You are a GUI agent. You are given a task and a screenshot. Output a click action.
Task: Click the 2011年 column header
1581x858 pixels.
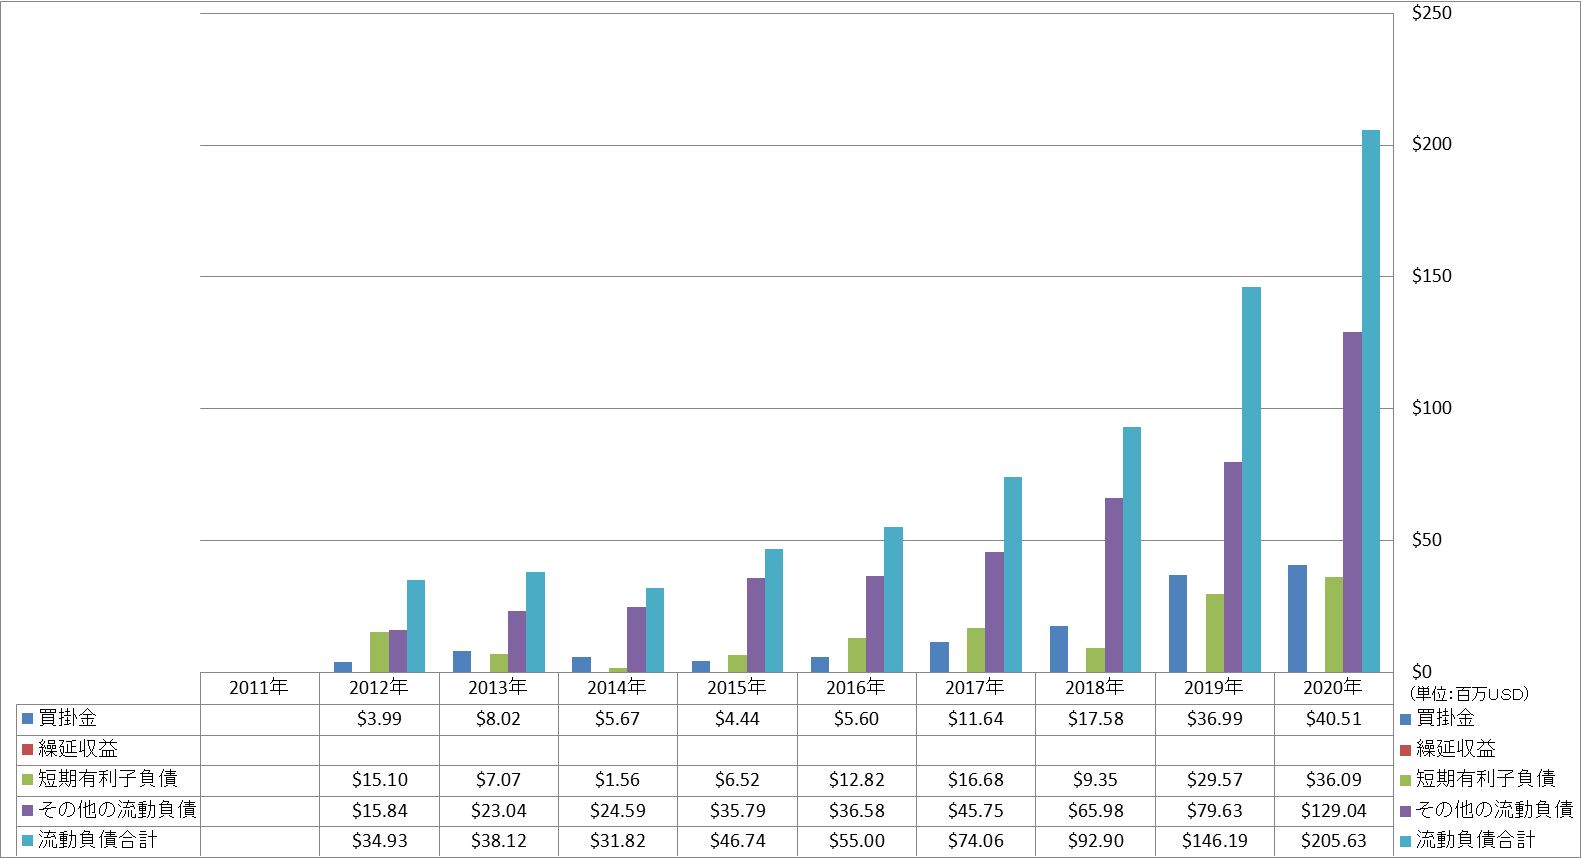tap(259, 687)
